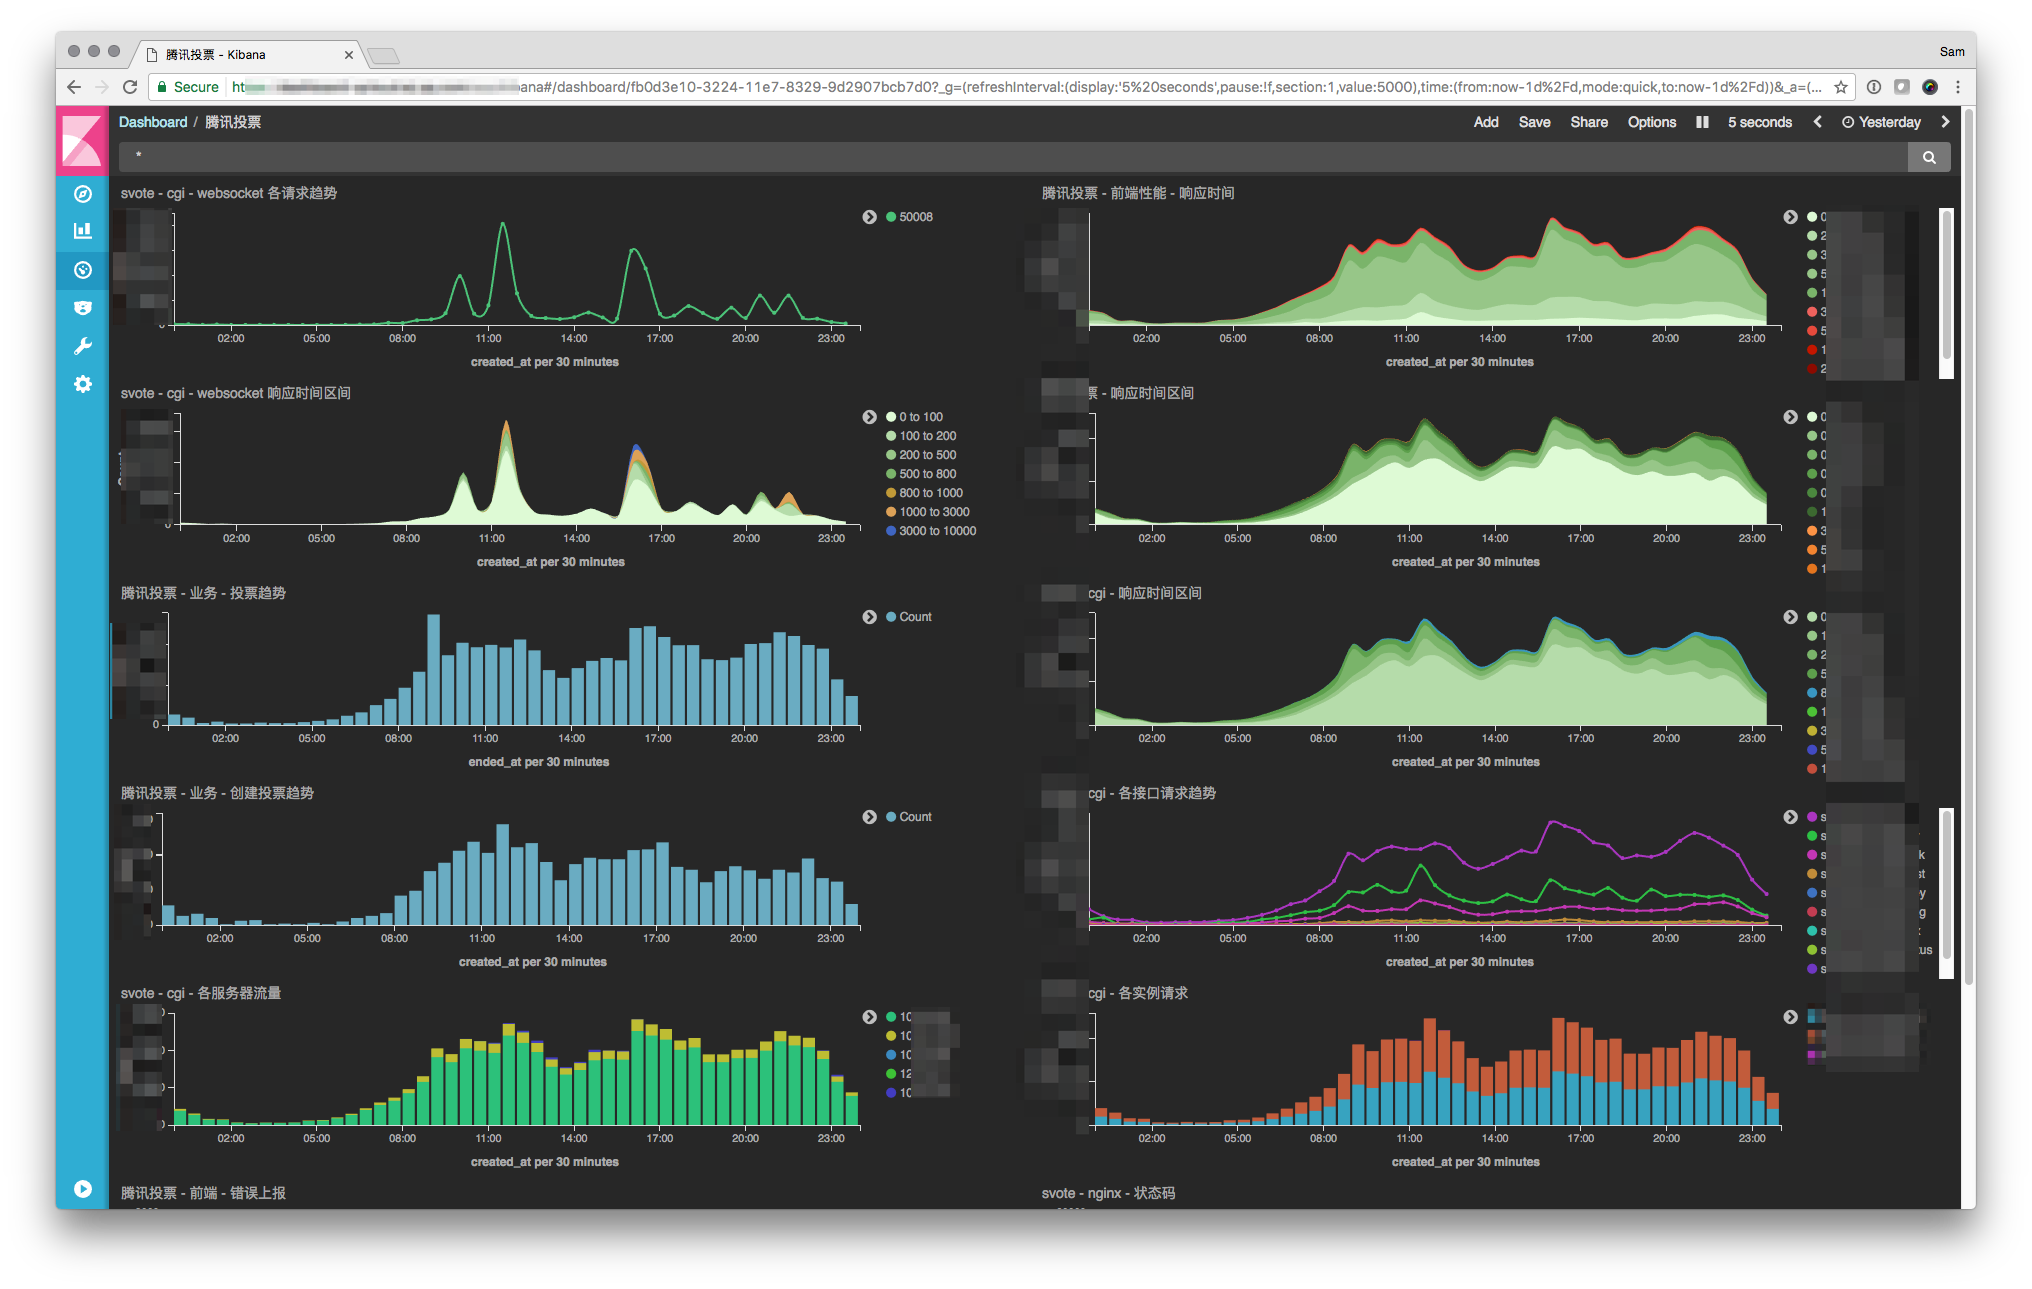Pause the auto-refresh
The width and height of the screenshot is (2032, 1289).
[x=1702, y=122]
